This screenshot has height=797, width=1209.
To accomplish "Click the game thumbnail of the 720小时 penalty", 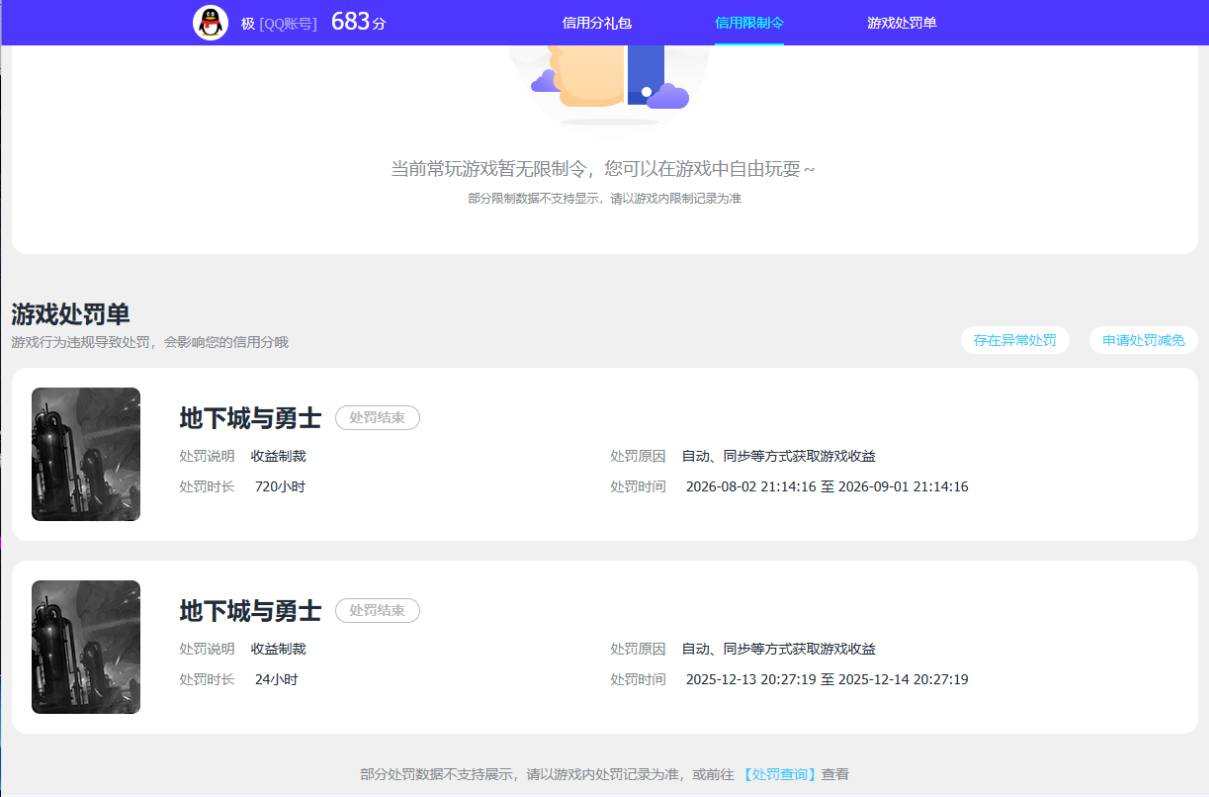I will coord(86,454).
